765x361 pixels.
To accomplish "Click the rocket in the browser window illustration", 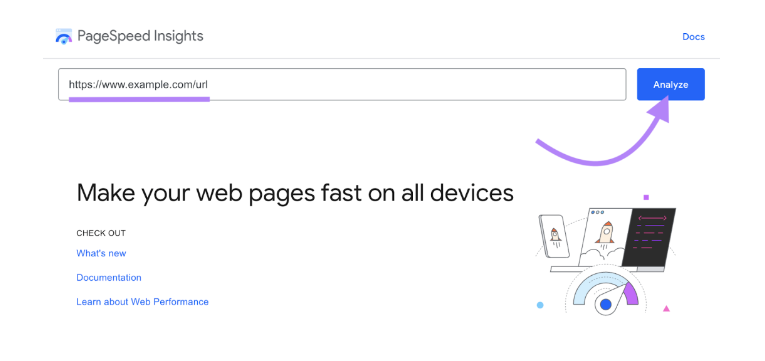I will tap(605, 232).
